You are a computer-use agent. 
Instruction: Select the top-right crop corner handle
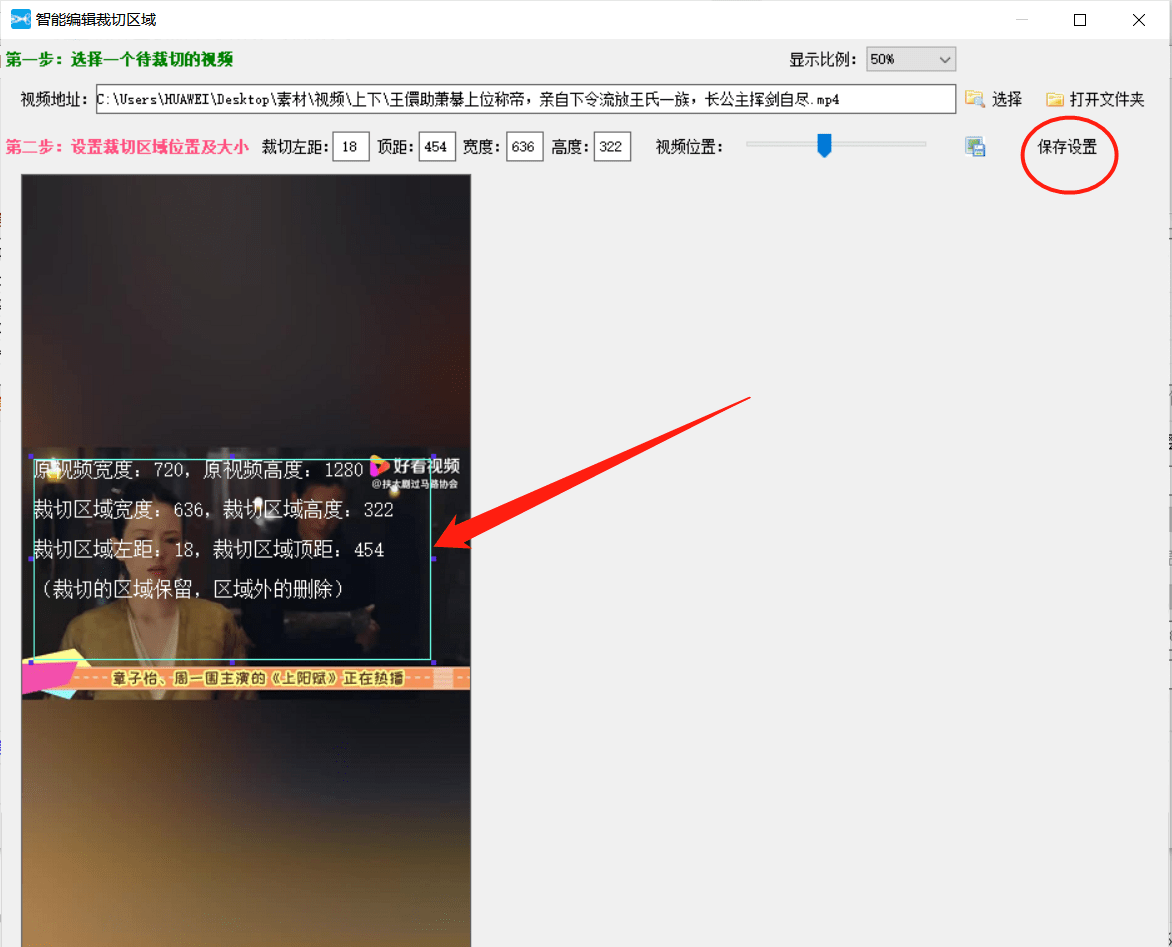433,454
